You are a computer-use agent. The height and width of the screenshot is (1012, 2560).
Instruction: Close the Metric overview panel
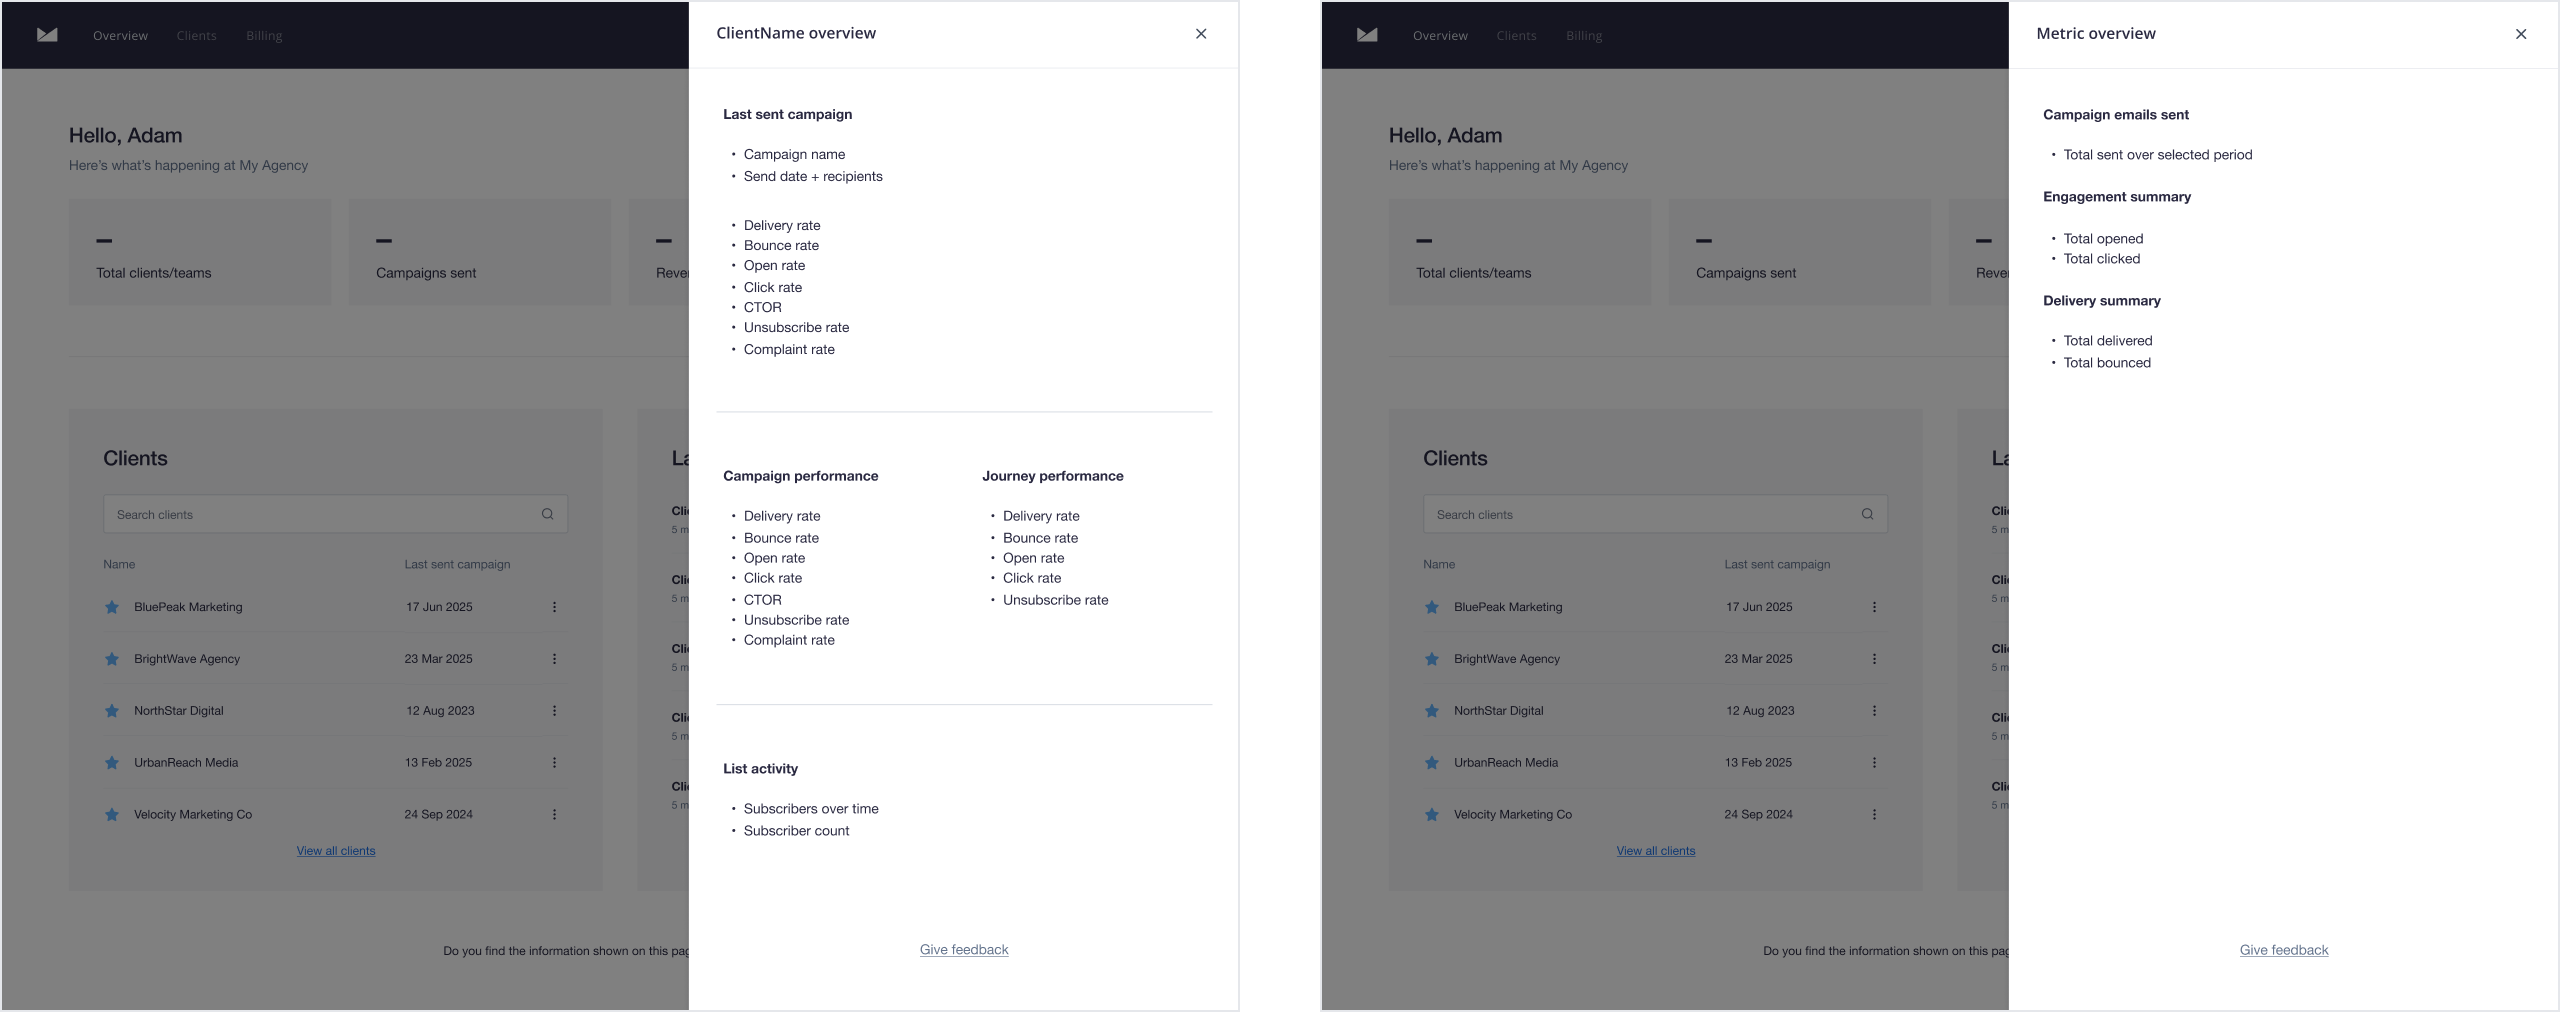point(2521,34)
